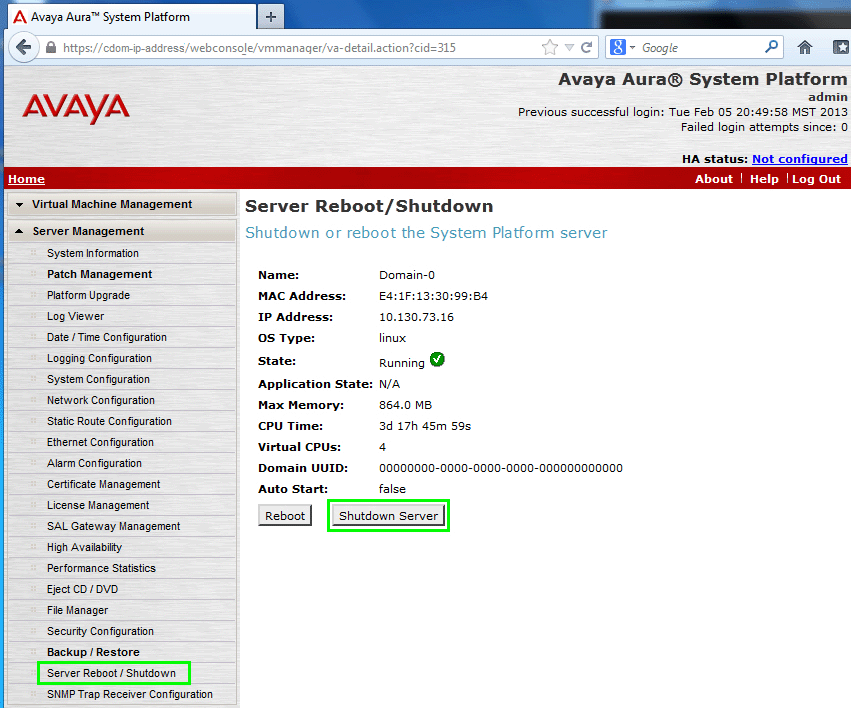Click the CPU Time value 3d 17h 45m 59s
The height and width of the screenshot is (708, 851).
pos(425,426)
